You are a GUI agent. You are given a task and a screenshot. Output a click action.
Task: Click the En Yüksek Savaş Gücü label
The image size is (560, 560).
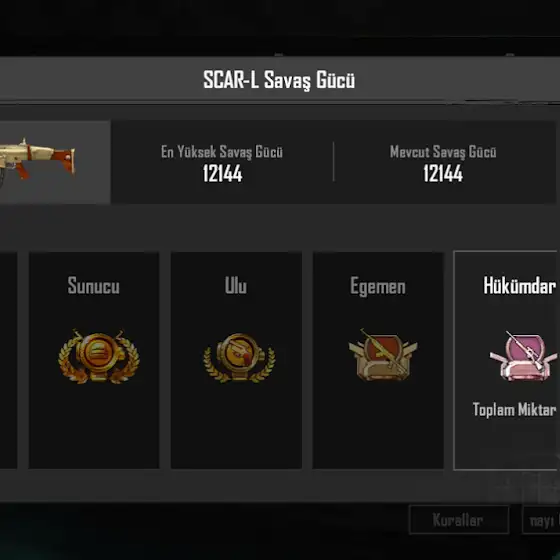[222, 152]
